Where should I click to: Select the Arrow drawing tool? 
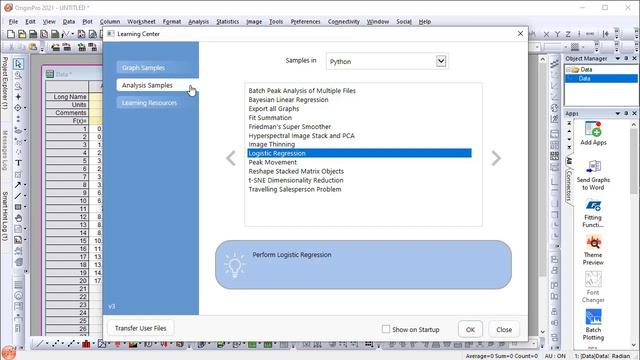pyautogui.click(x=18, y=185)
